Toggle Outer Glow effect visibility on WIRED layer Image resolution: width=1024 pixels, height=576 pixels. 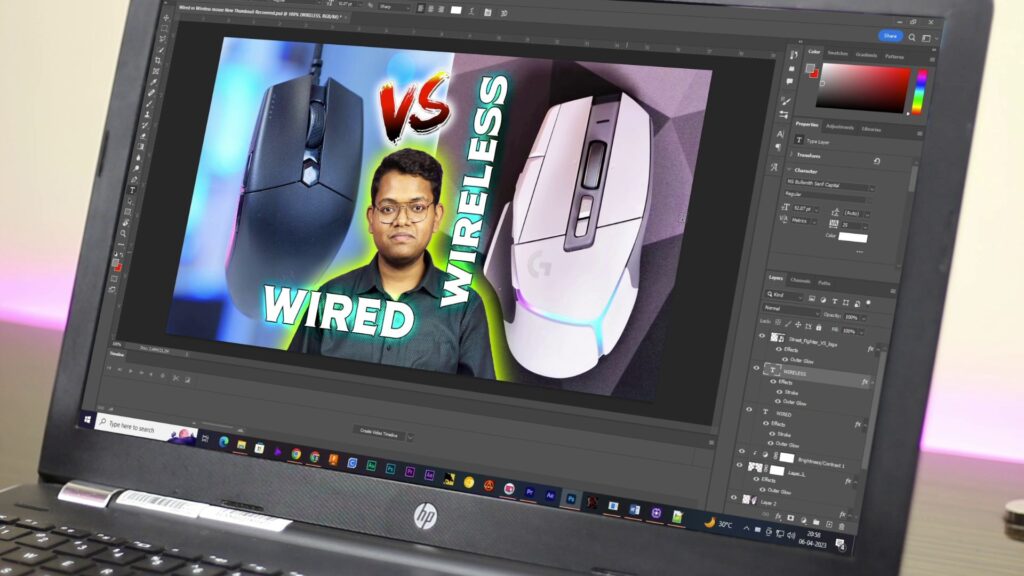point(769,443)
